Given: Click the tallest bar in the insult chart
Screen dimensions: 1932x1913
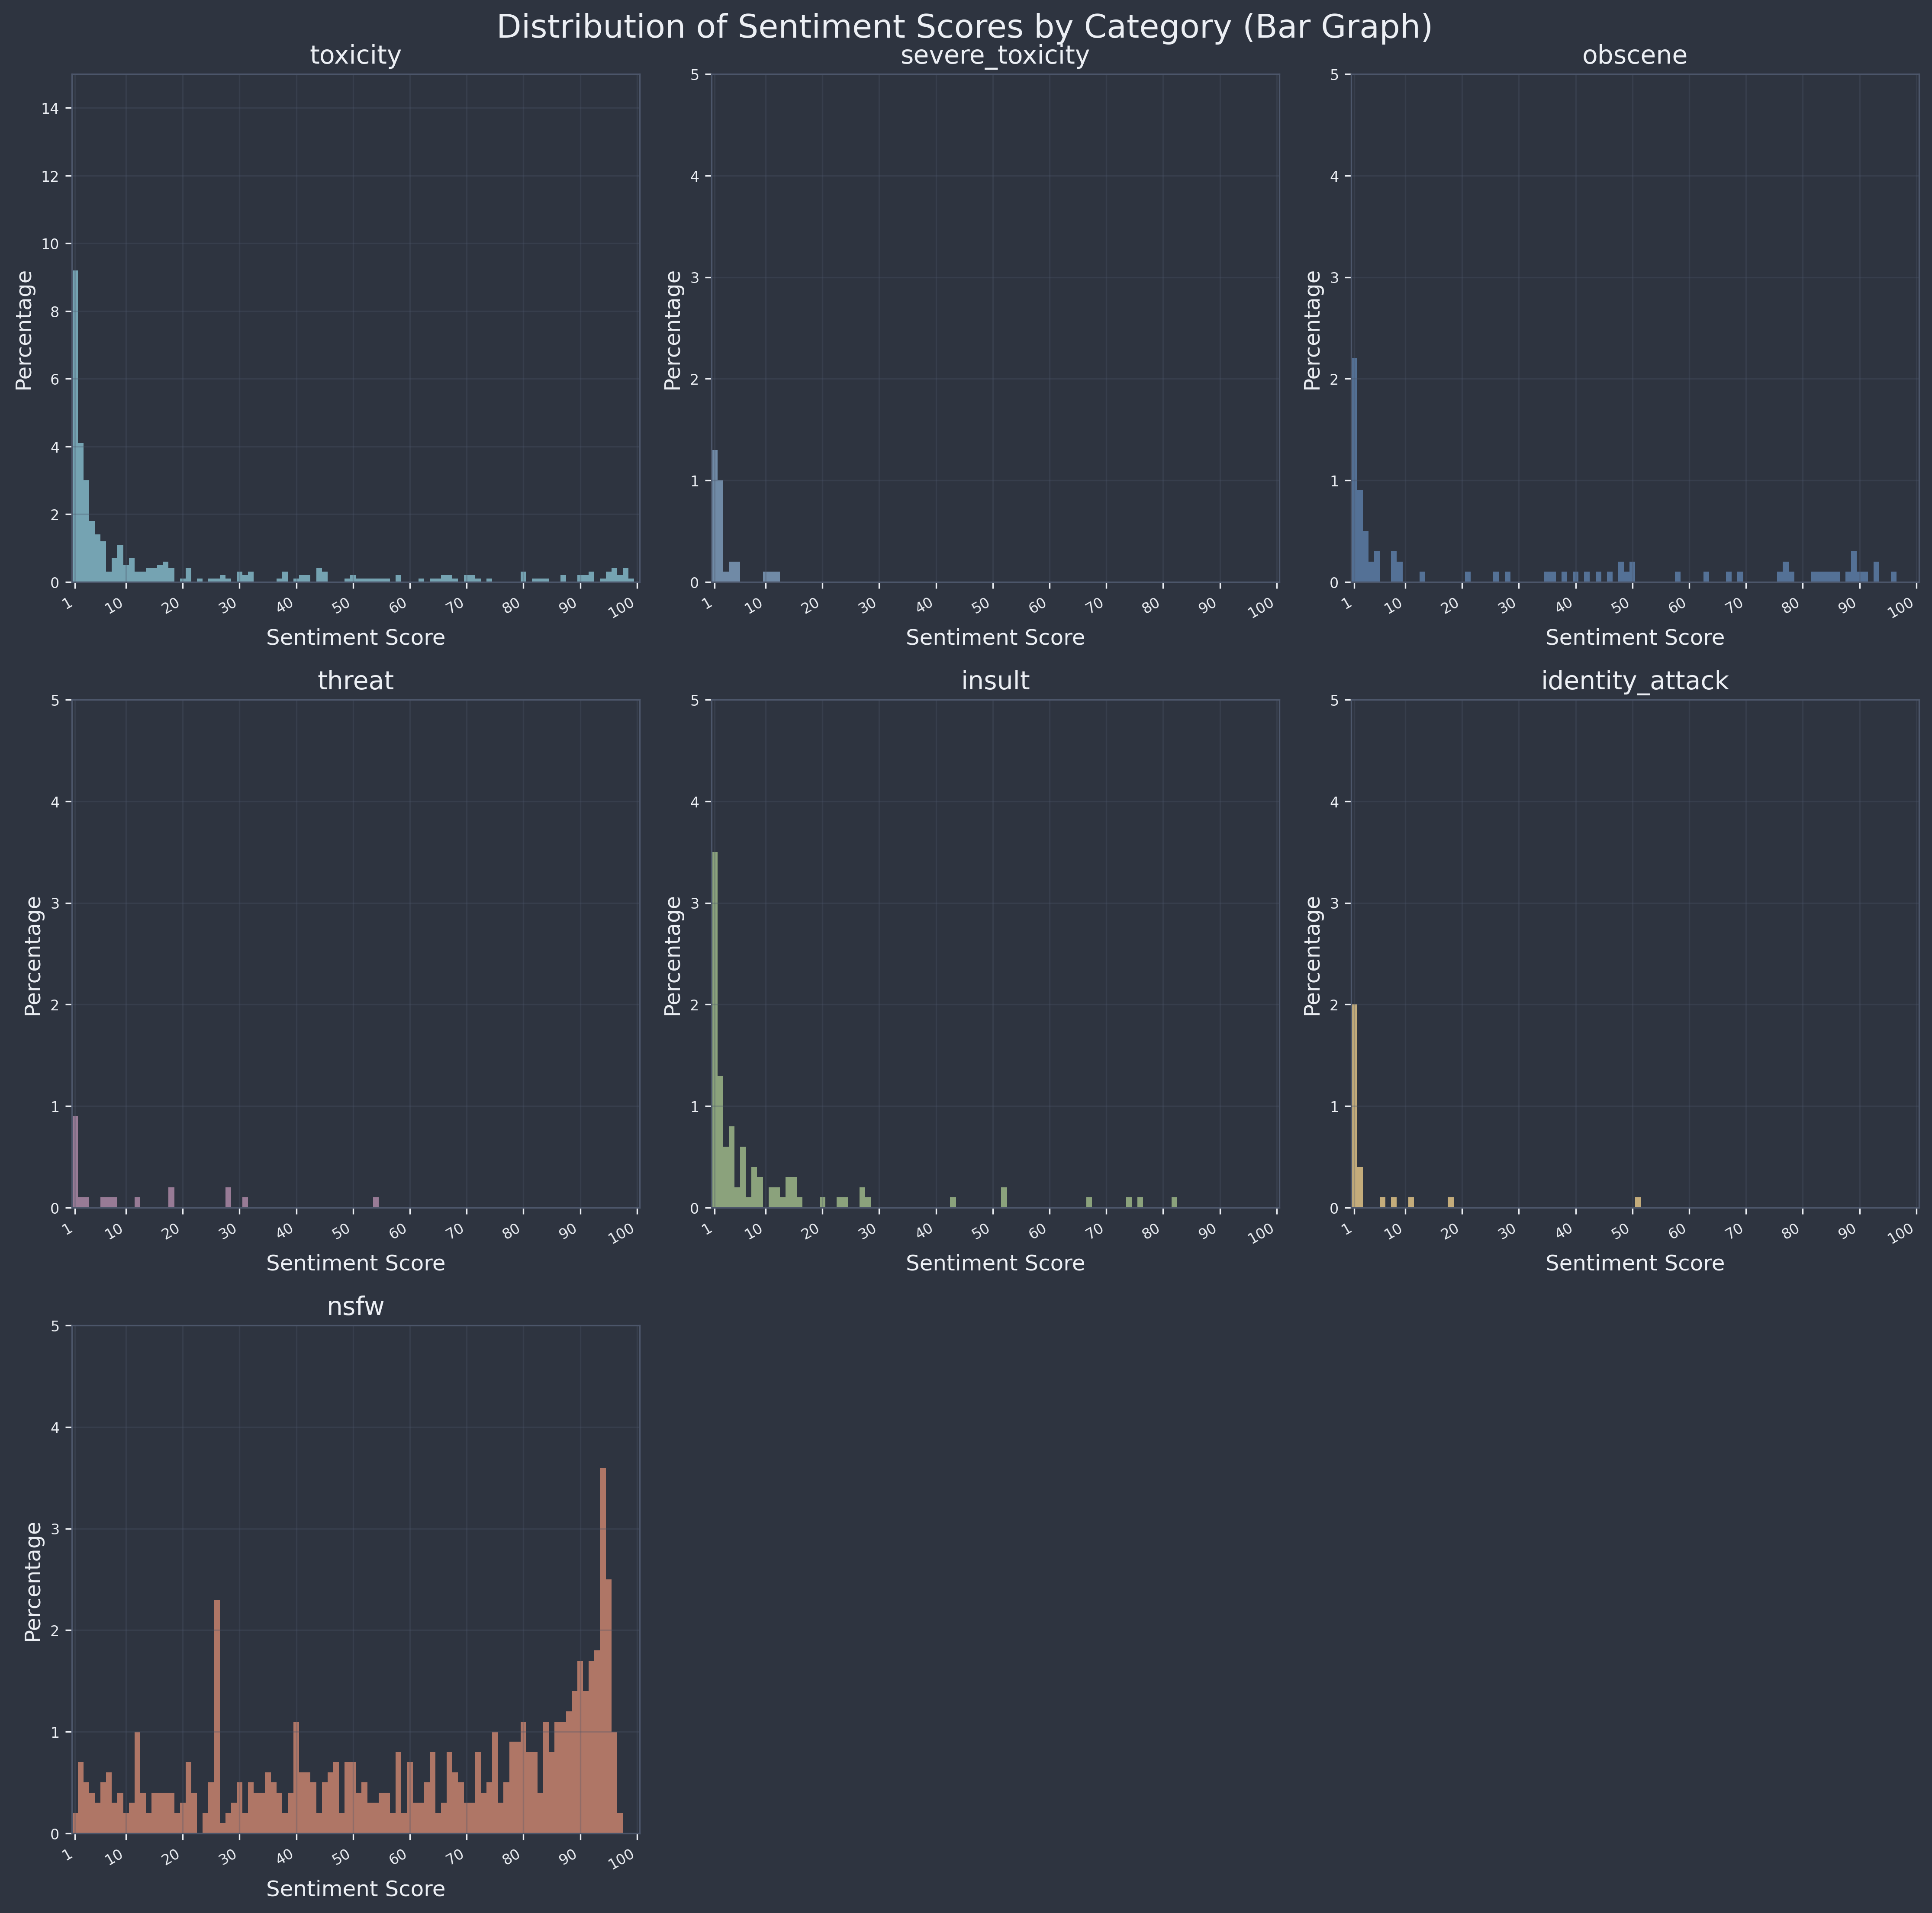Looking at the screenshot, I should [x=715, y=1030].
